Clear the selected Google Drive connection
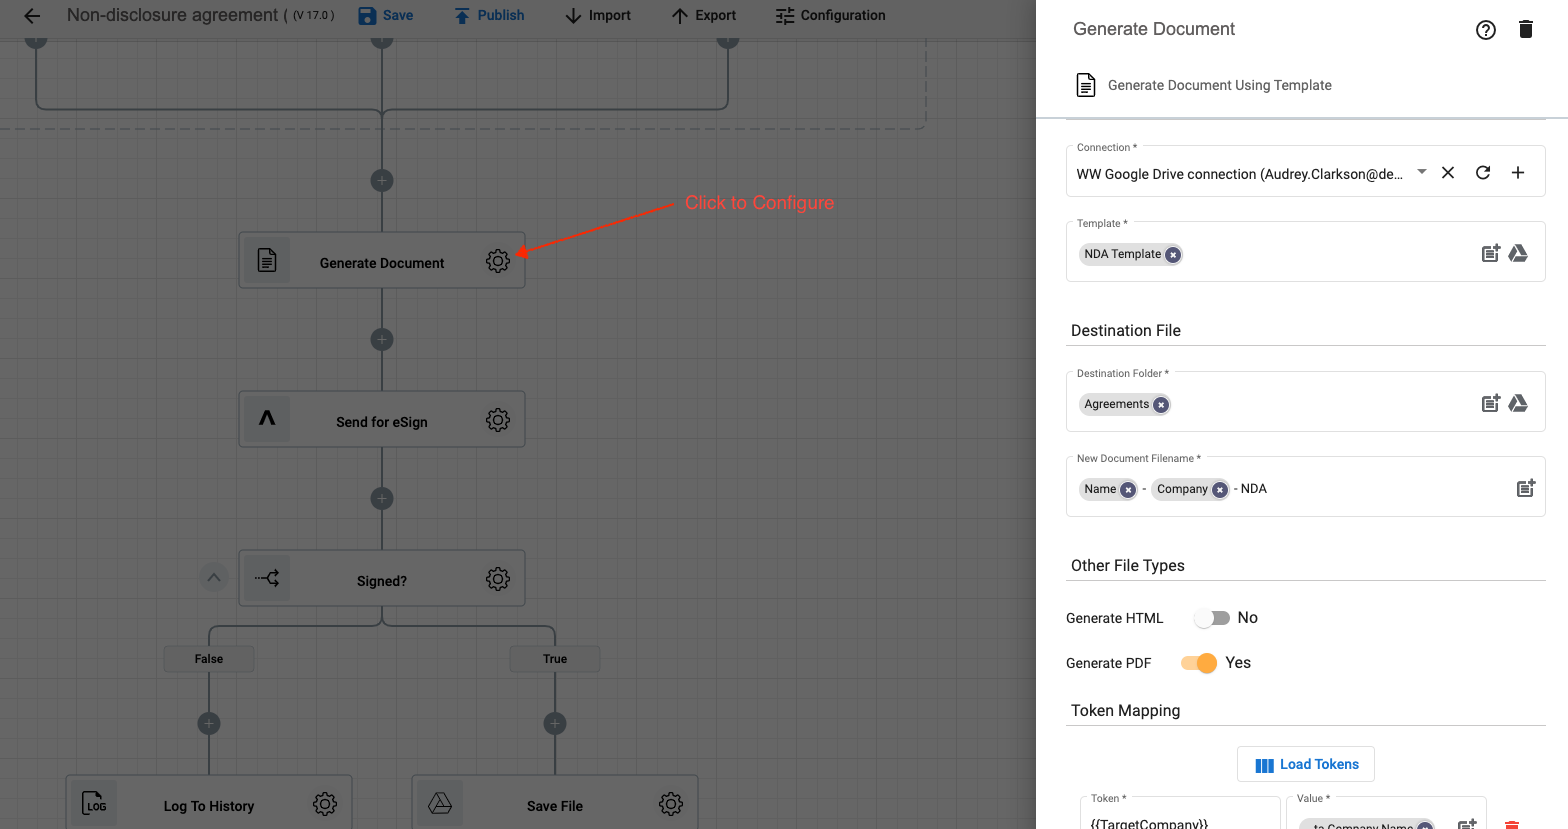The height and width of the screenshot is (829, 1568). (x=1448, y=173)
